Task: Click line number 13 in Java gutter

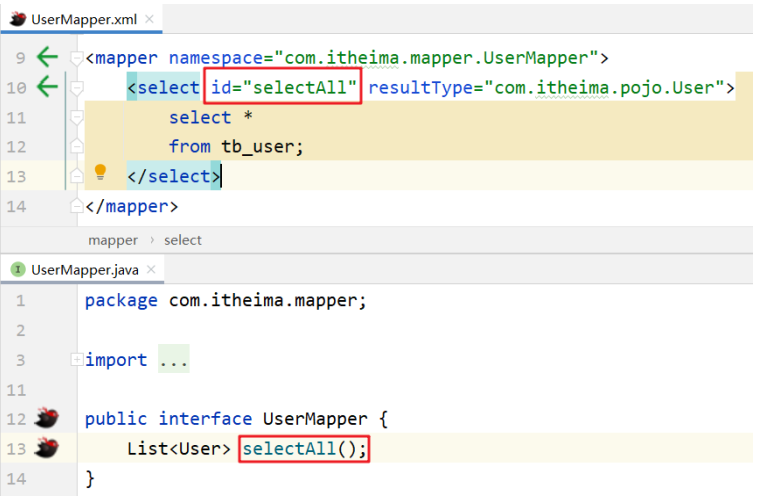Action: pos(16,449)
